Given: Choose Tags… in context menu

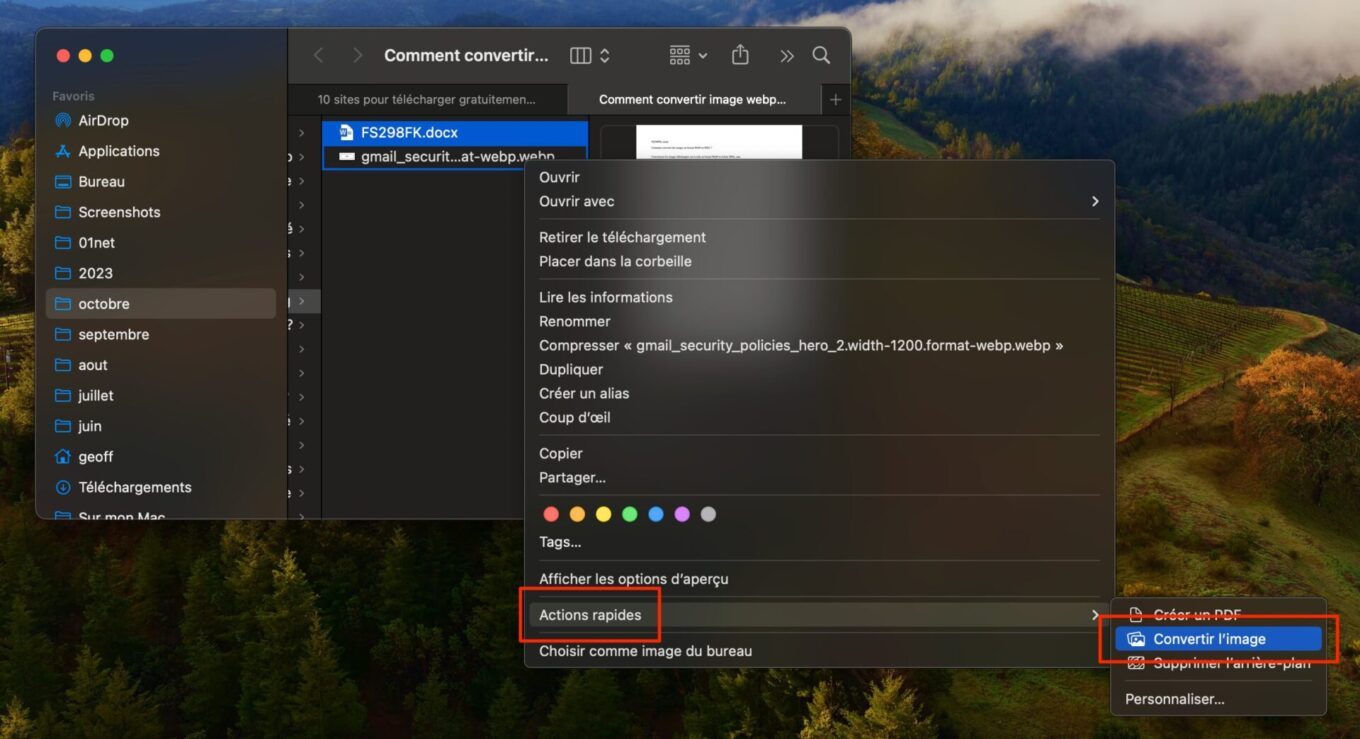Looking at the screenshot, I should click(x=560, y=542).
